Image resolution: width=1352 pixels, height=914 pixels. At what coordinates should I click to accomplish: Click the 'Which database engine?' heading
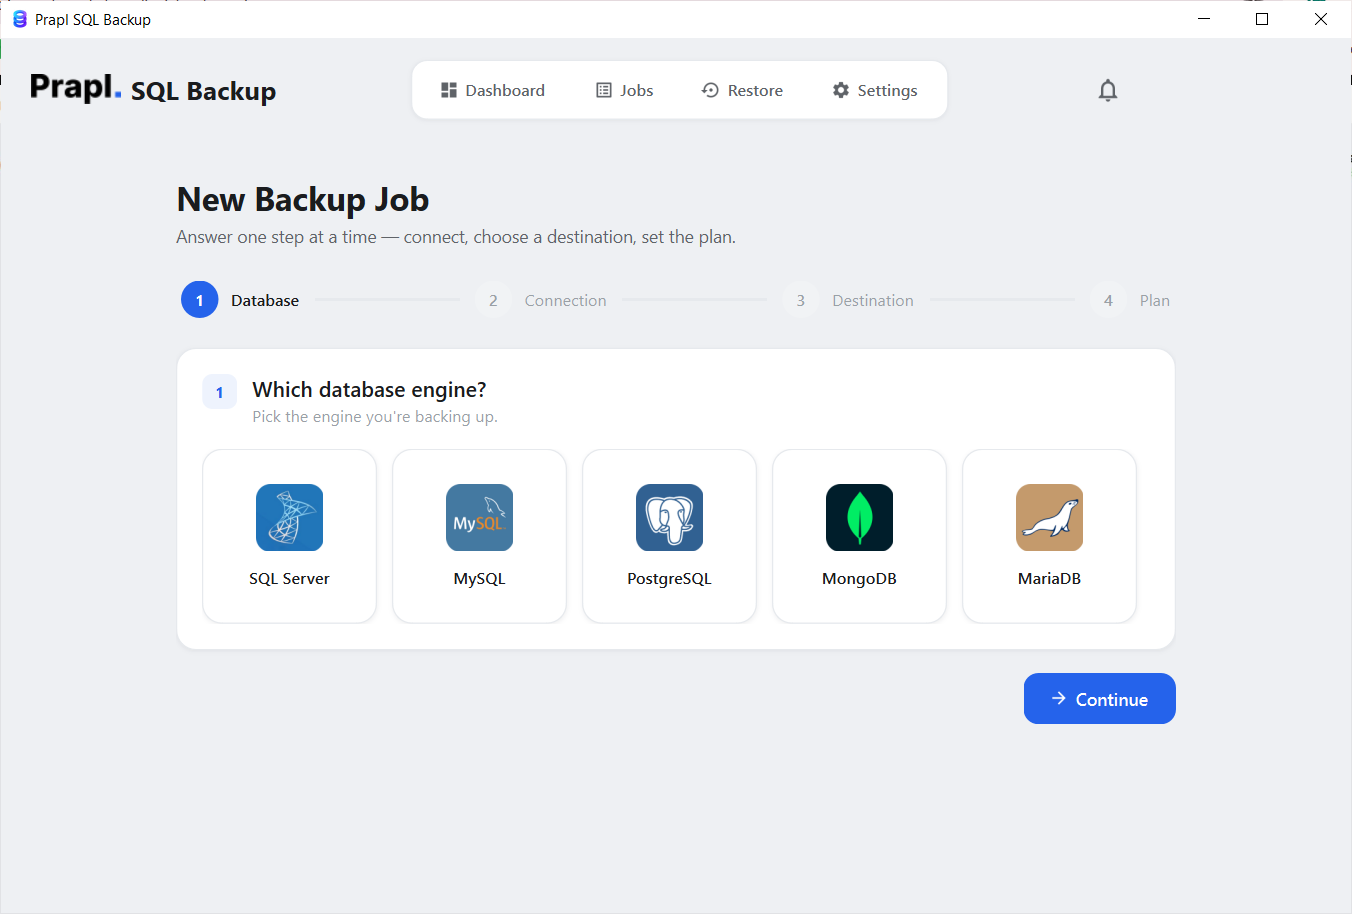[x=369, y=390]
